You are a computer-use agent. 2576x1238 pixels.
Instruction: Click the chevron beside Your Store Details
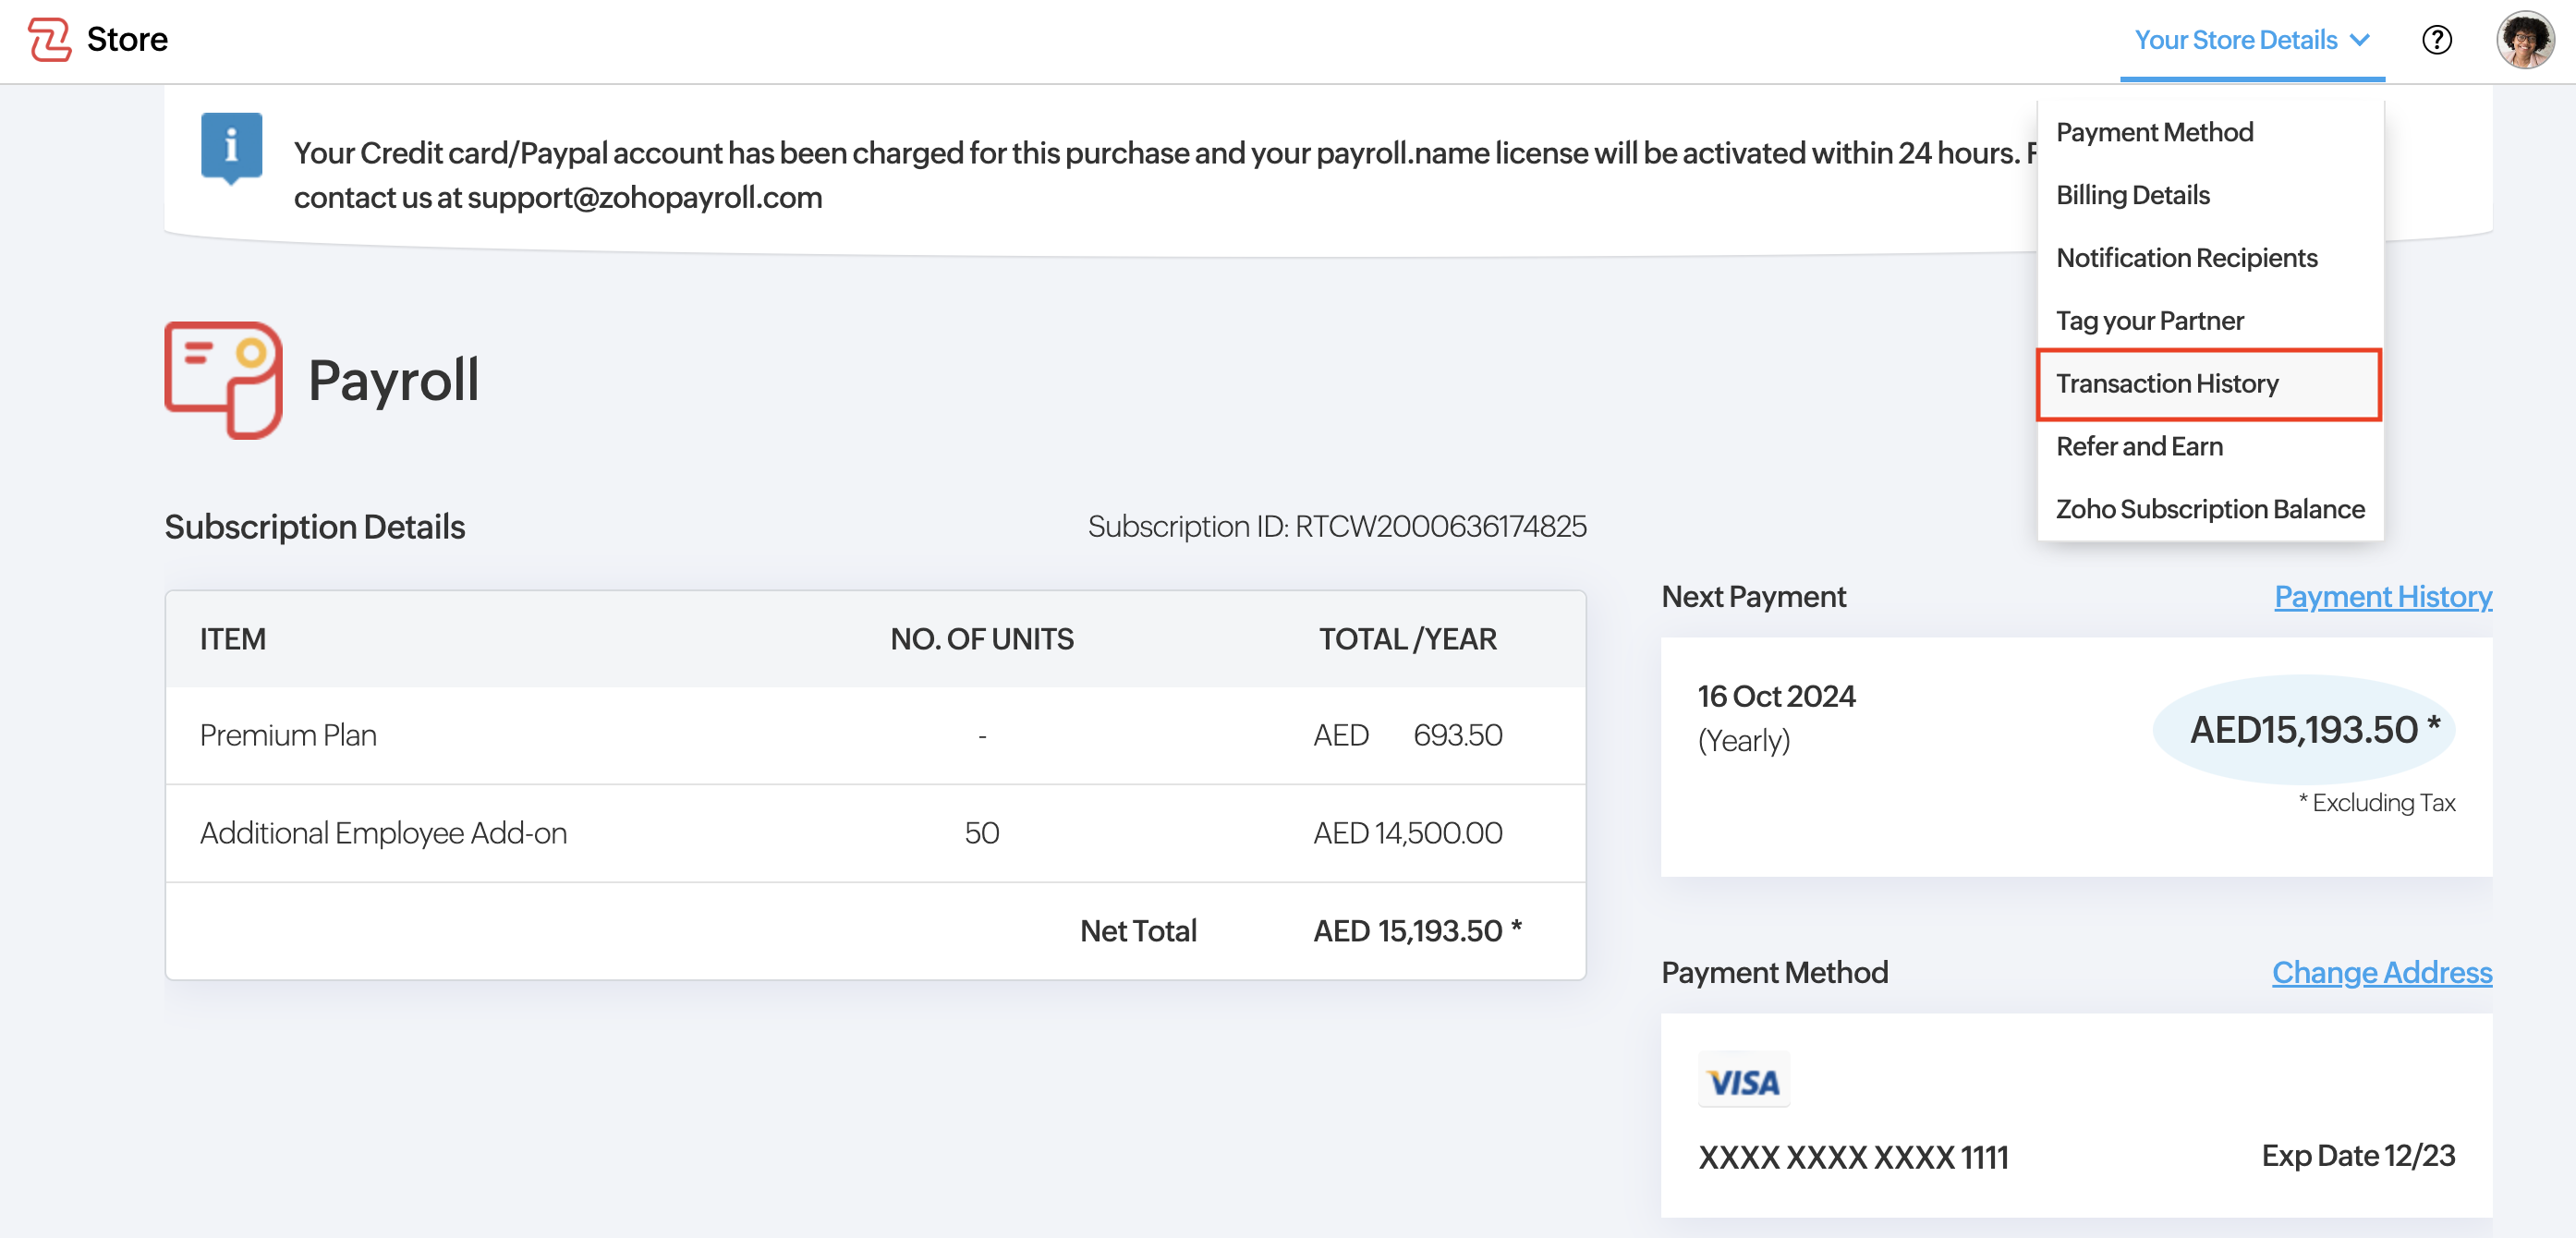point(2360,40)
